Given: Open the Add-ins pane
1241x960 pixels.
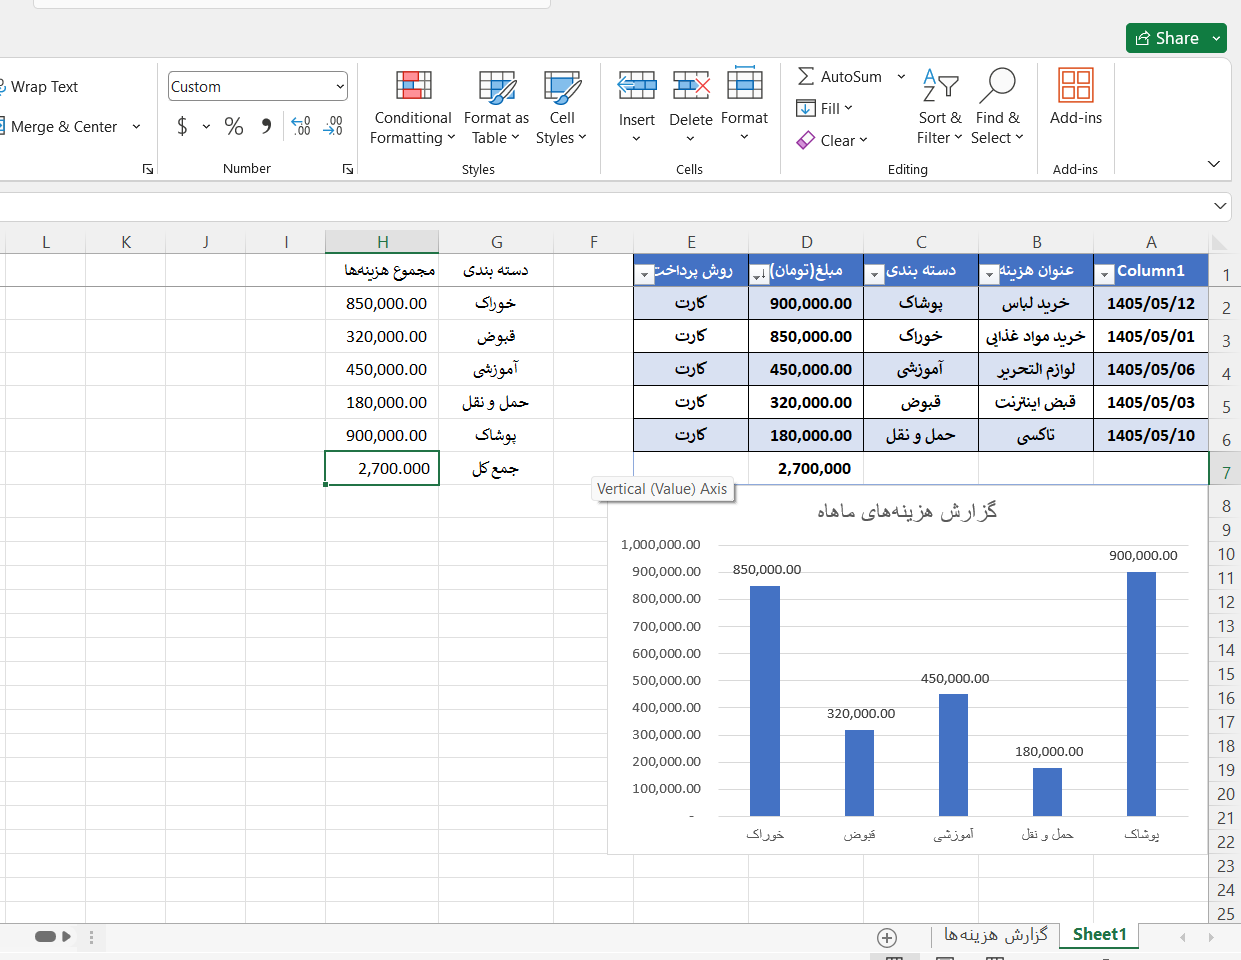Looking at the screenshot, I should pyautogui.click(x=1076, y=98).
